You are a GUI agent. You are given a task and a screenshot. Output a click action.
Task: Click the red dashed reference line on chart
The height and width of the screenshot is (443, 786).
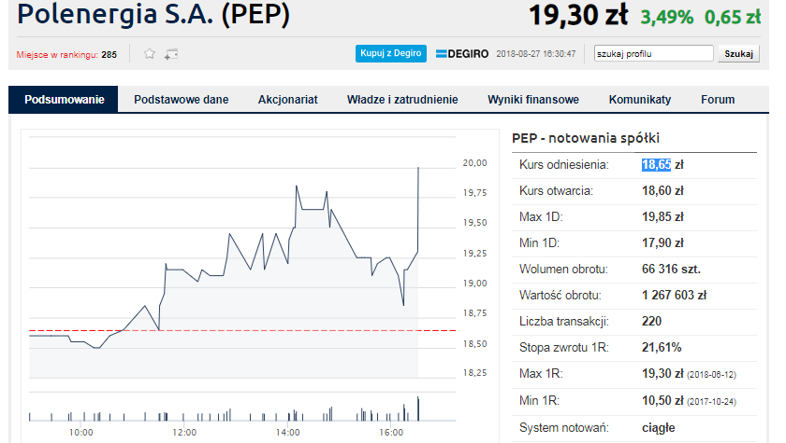(243, 331)
